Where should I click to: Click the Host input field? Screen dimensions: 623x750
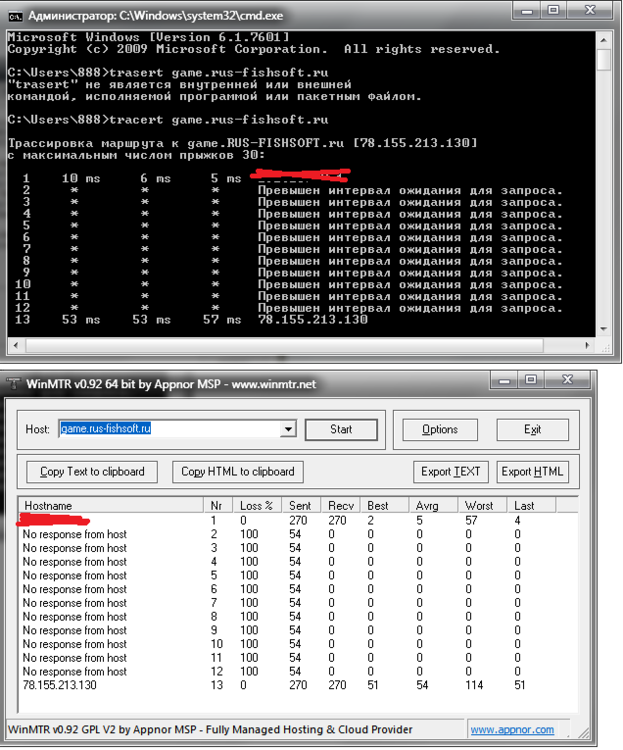pyautogui.click(x=168, y=429)
